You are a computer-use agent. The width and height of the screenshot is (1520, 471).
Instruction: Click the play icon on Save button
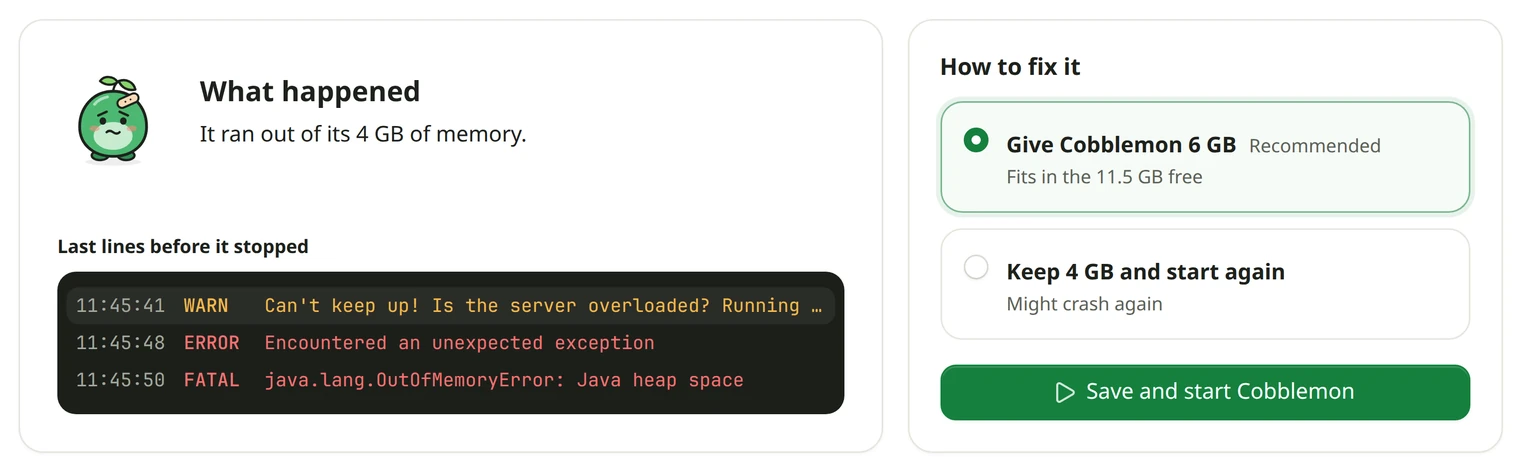pos(1066,392)
